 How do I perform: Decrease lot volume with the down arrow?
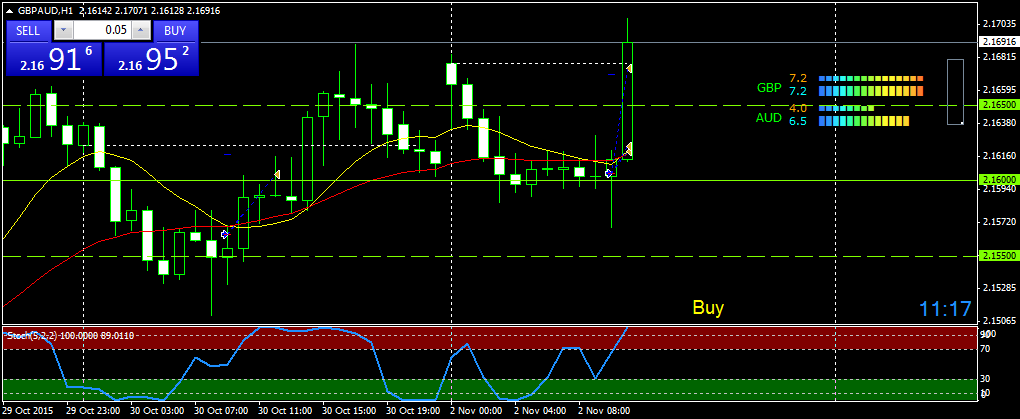(63, 30)
